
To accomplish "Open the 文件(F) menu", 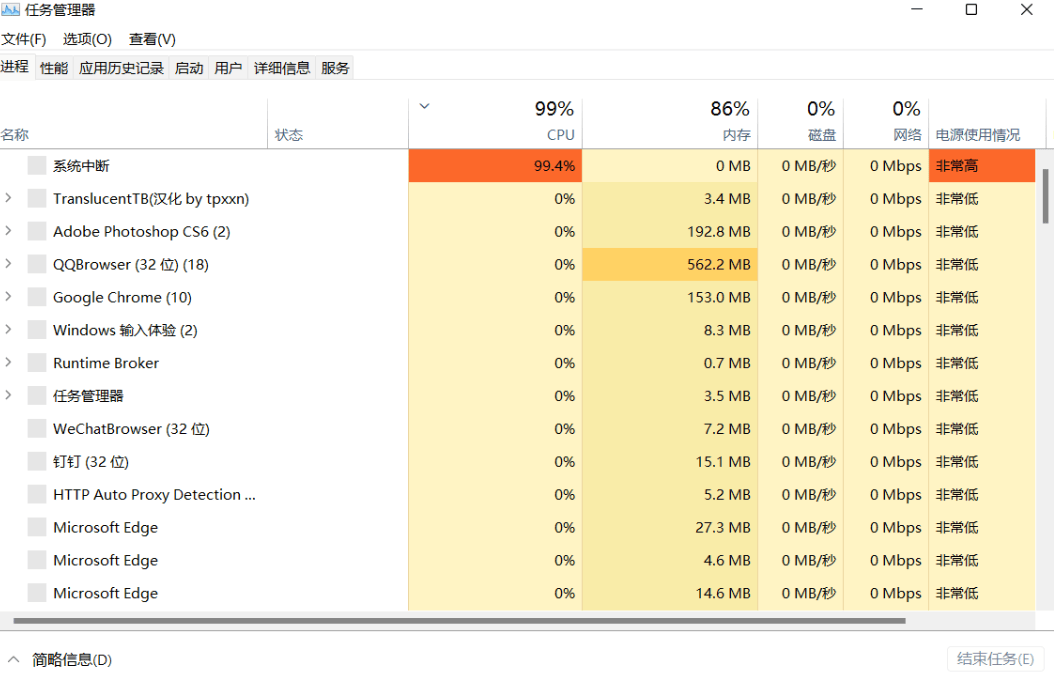I will 24,39.
